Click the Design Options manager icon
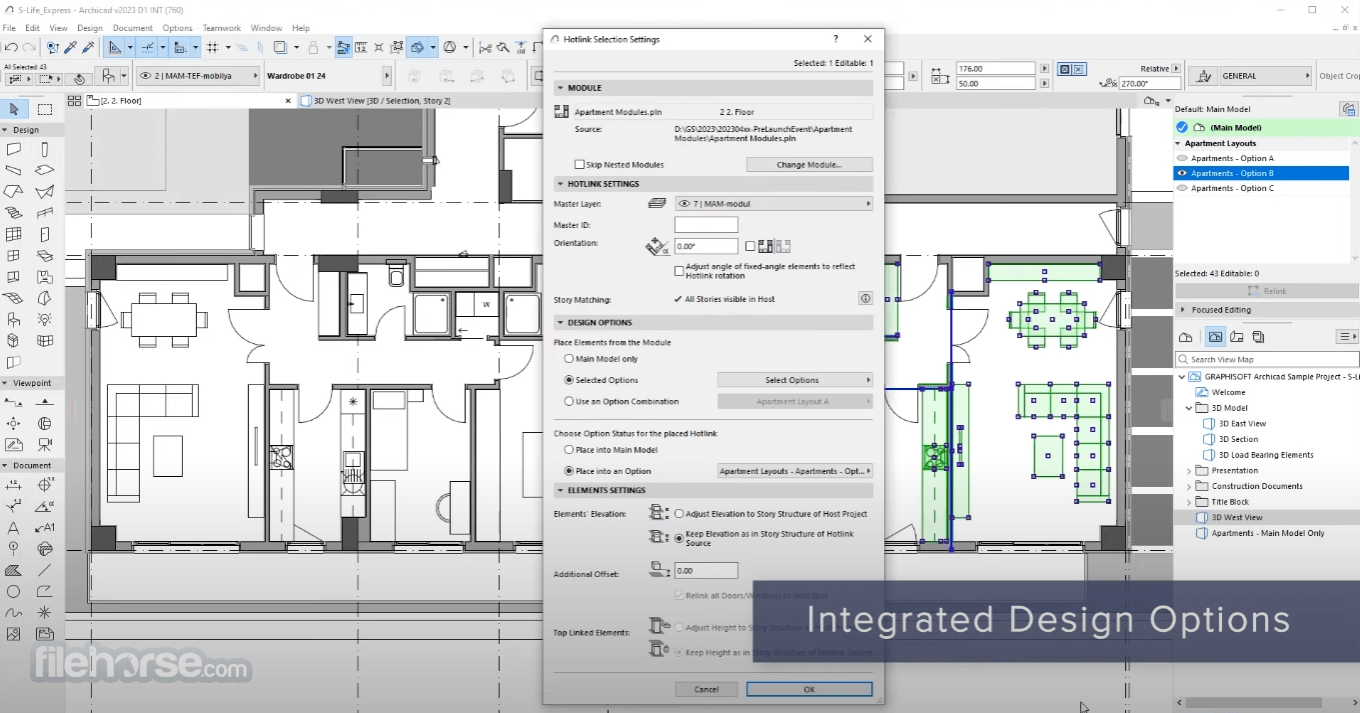1360x713 pixels. click(1349, 109)
